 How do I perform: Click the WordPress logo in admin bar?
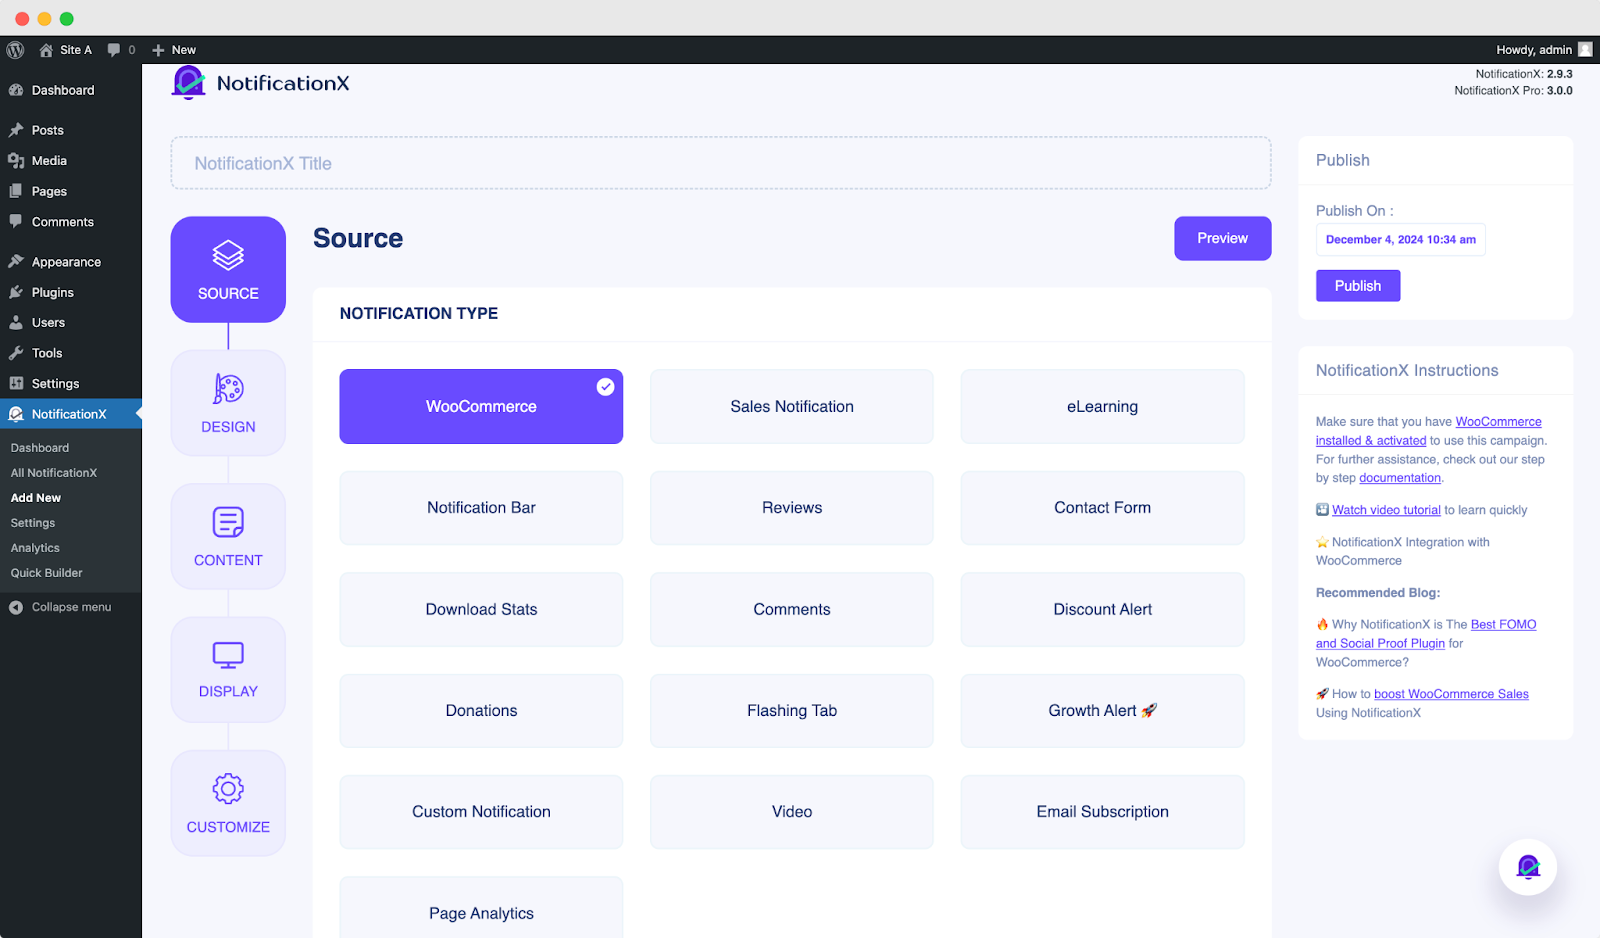click(15, 50)
